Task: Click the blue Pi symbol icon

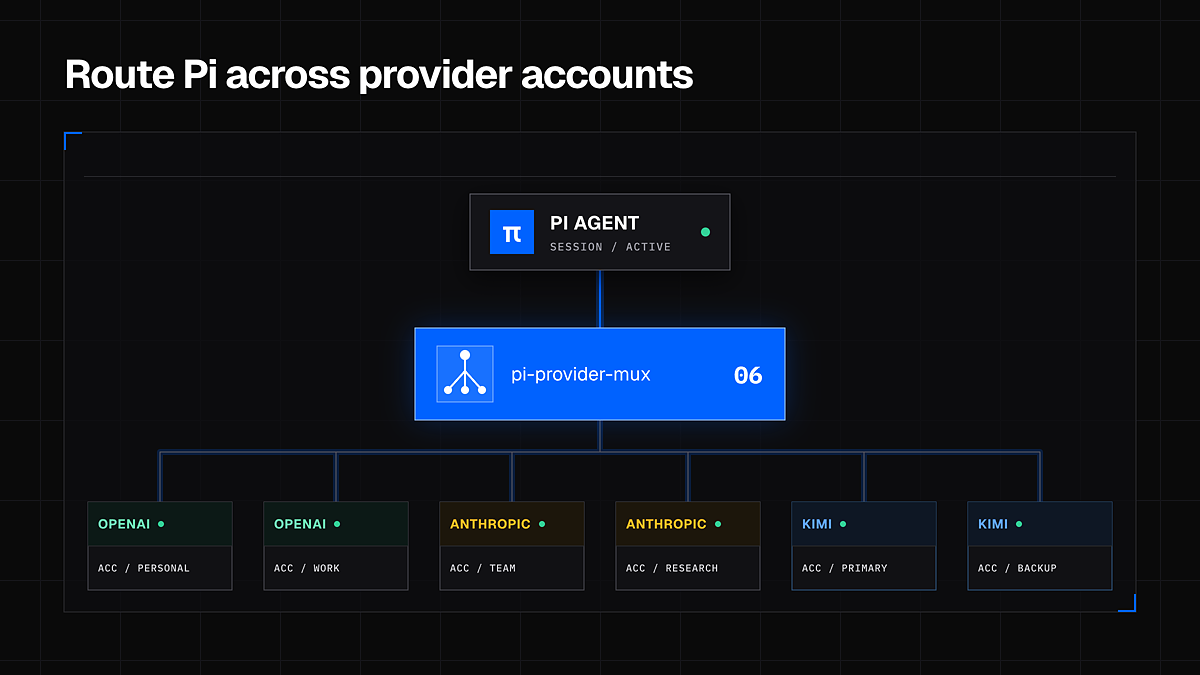Action: [512, 232]
